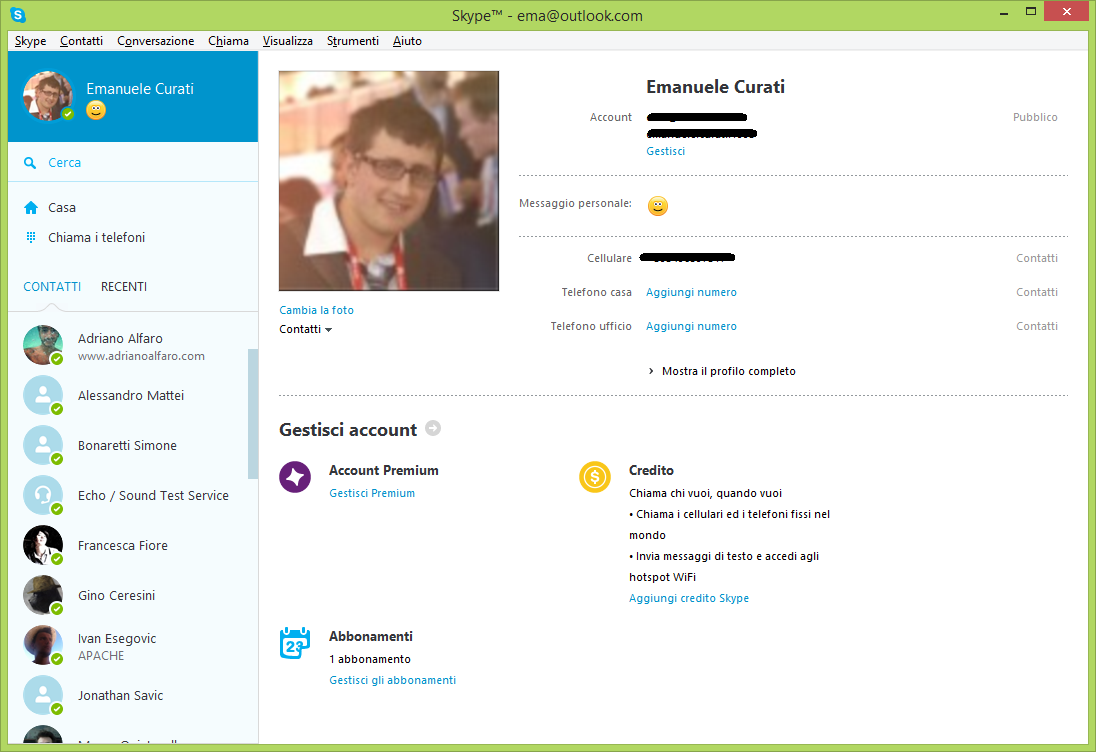Click the Skype logo in title bar

(x=18, y=15)
